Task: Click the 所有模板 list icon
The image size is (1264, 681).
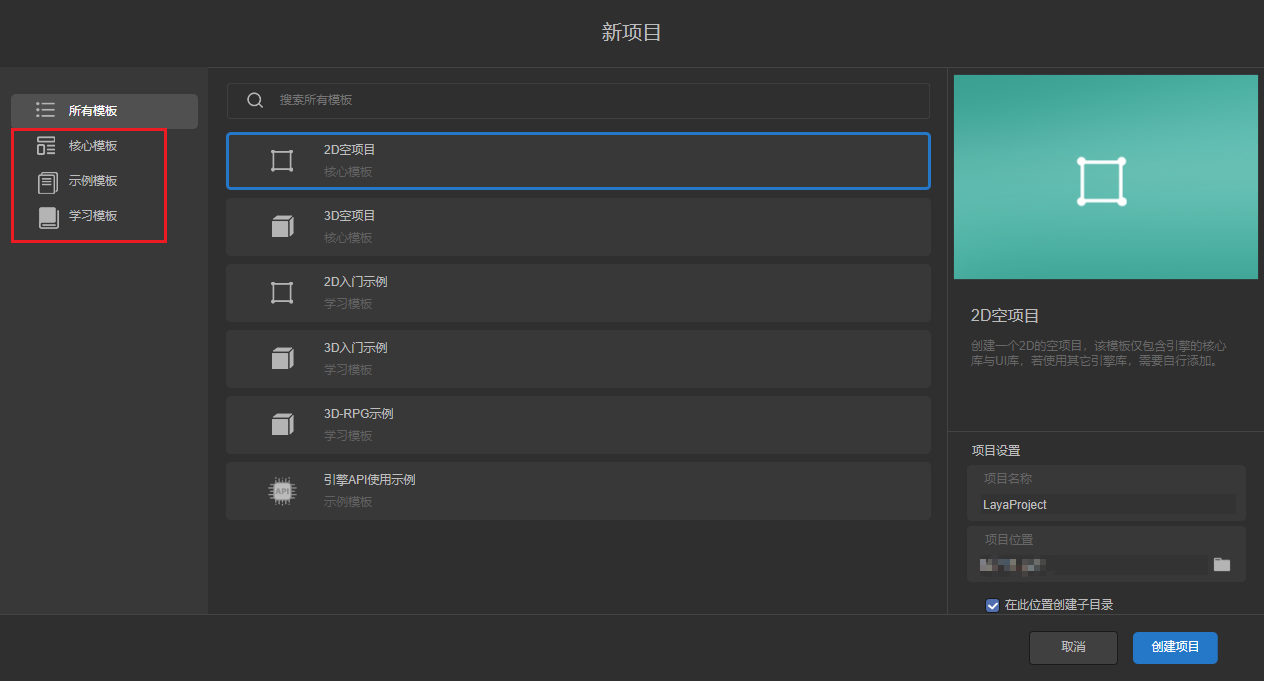Action: click(x=45, y=110)
